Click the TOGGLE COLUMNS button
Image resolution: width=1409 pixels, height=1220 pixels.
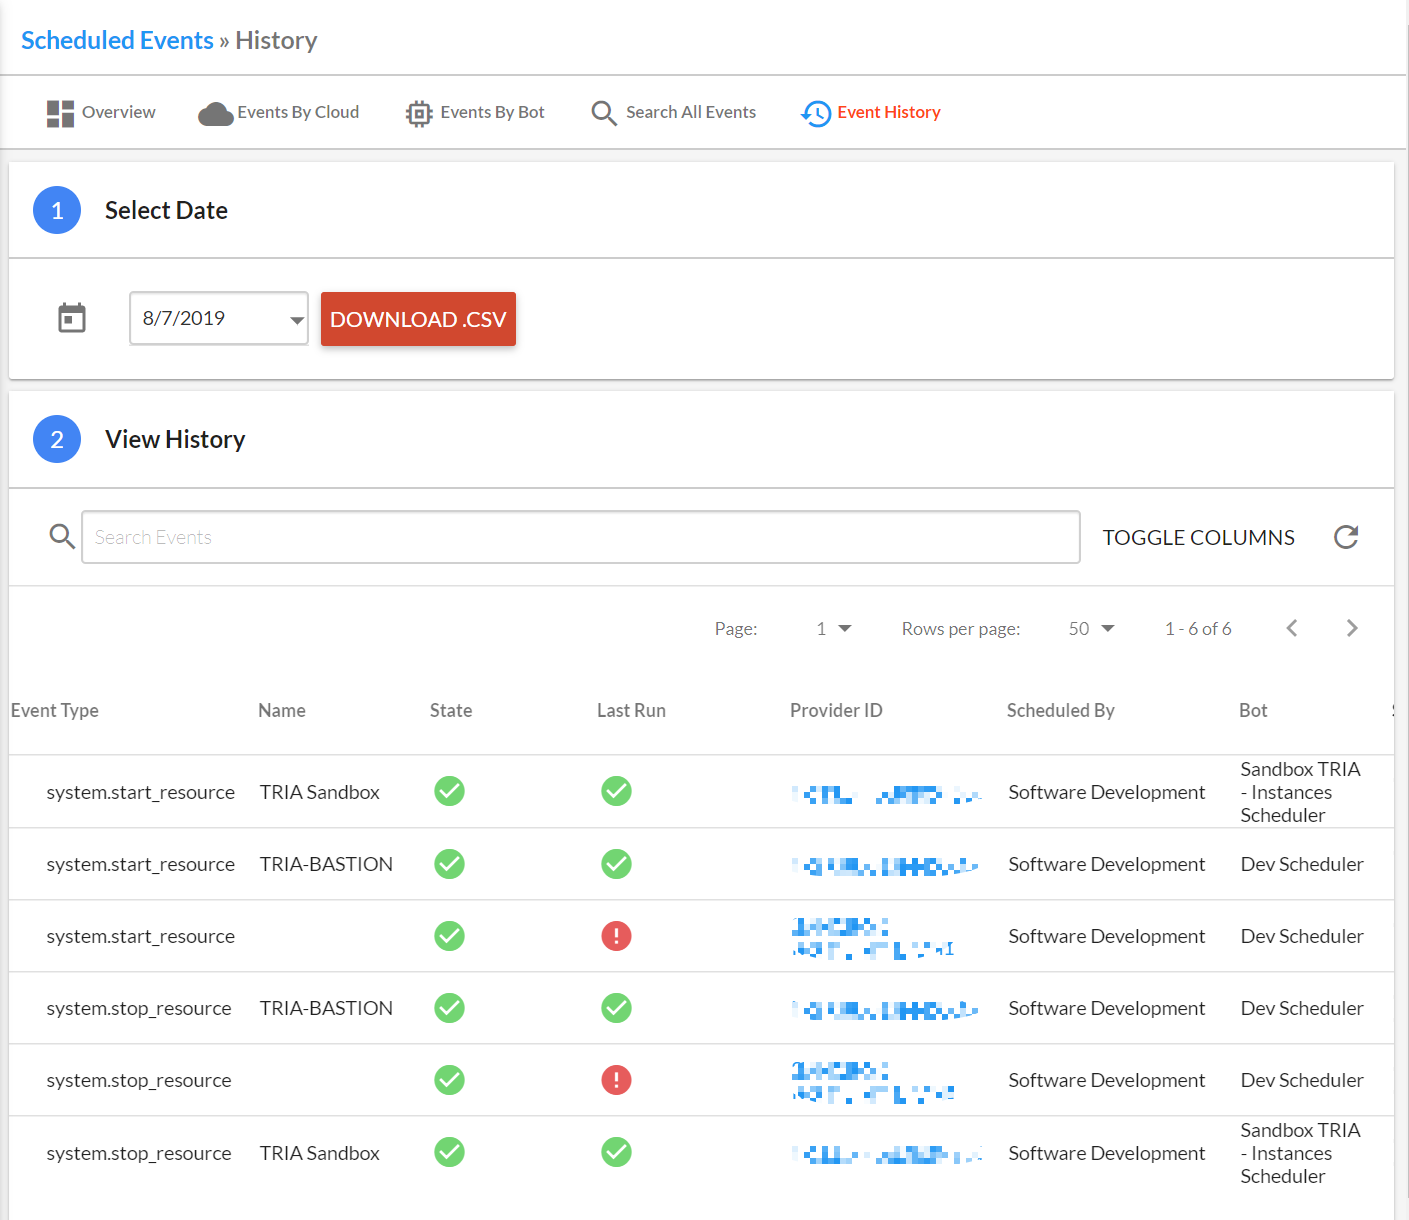point(1198,537)
